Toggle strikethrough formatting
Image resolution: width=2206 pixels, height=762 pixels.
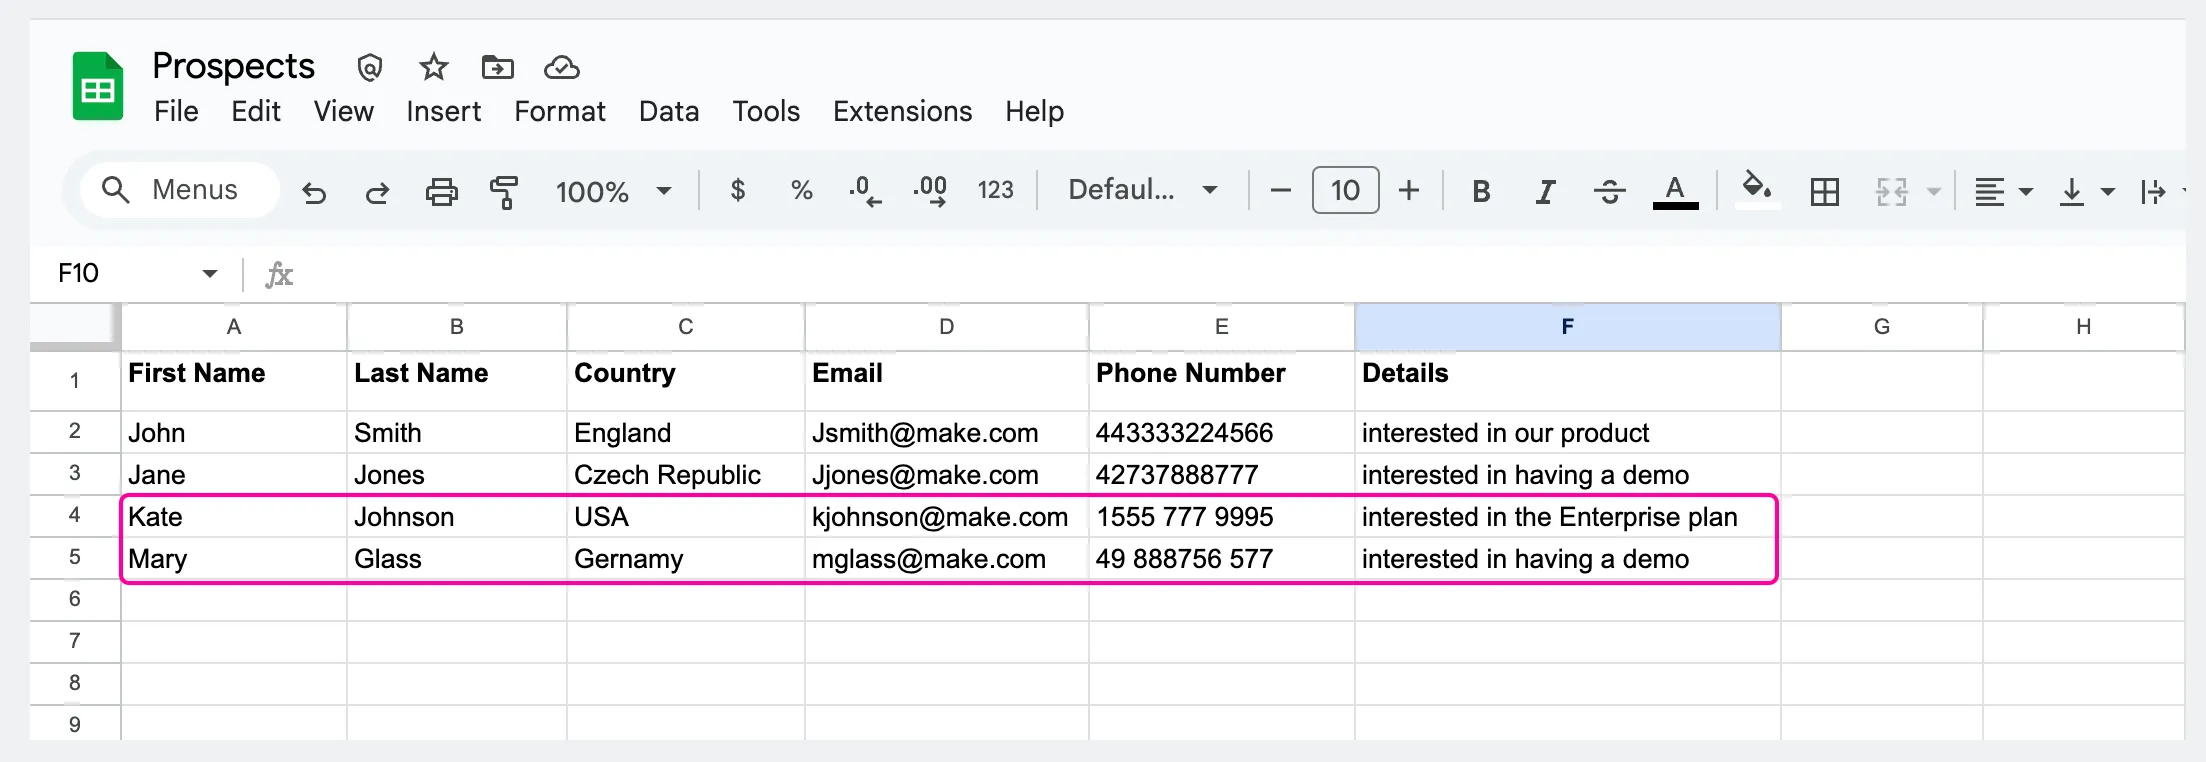1609,191
